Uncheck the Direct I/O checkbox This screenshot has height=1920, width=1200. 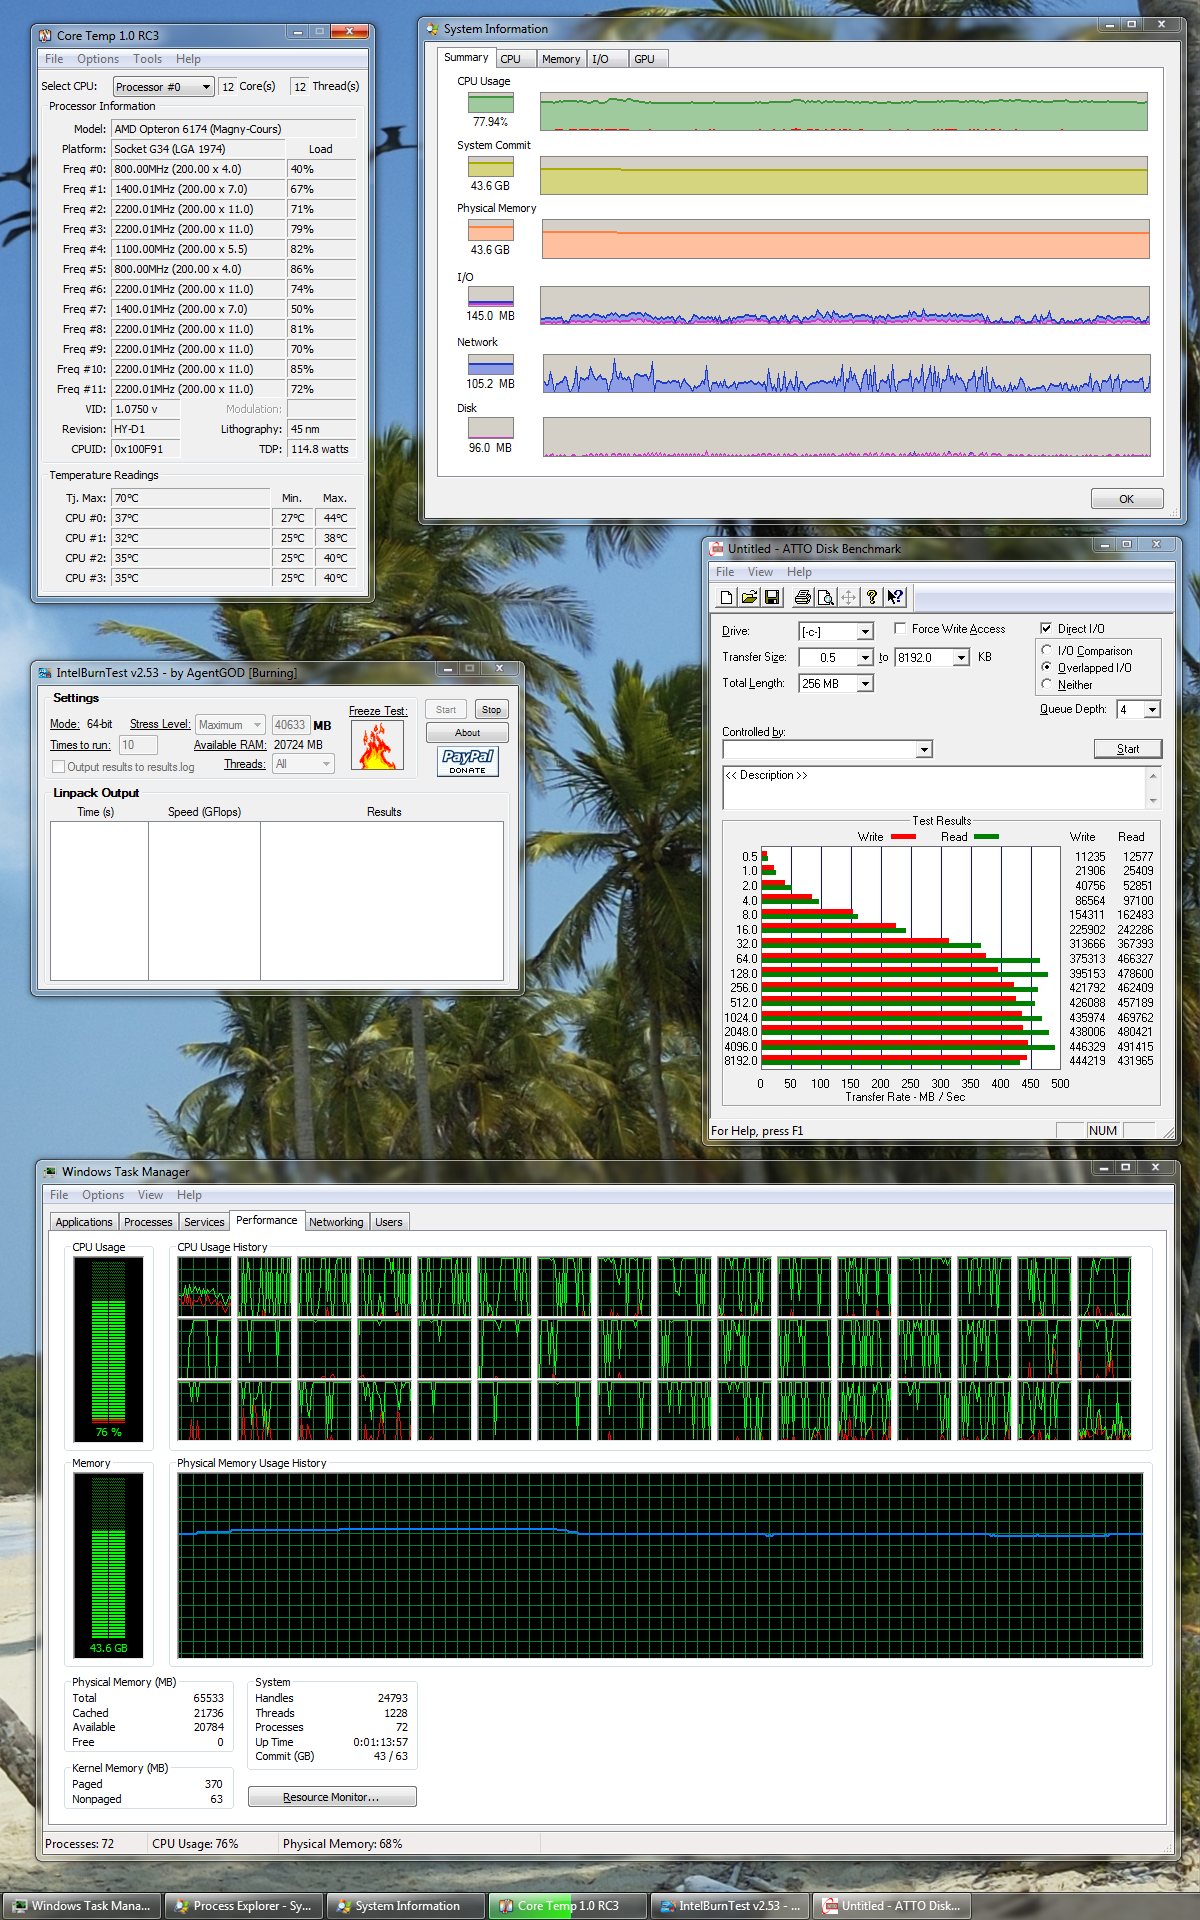click(x=1046, y=628)
